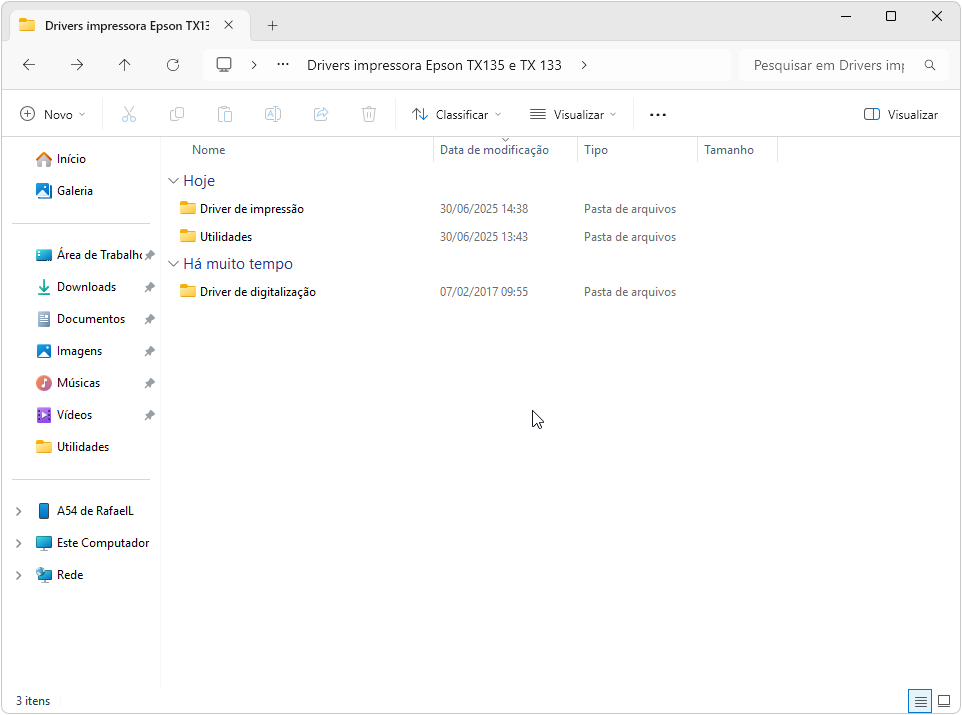This screenshot has width=962, height=715.
Task: Click the Cut scissors icon
Action: 129,114
